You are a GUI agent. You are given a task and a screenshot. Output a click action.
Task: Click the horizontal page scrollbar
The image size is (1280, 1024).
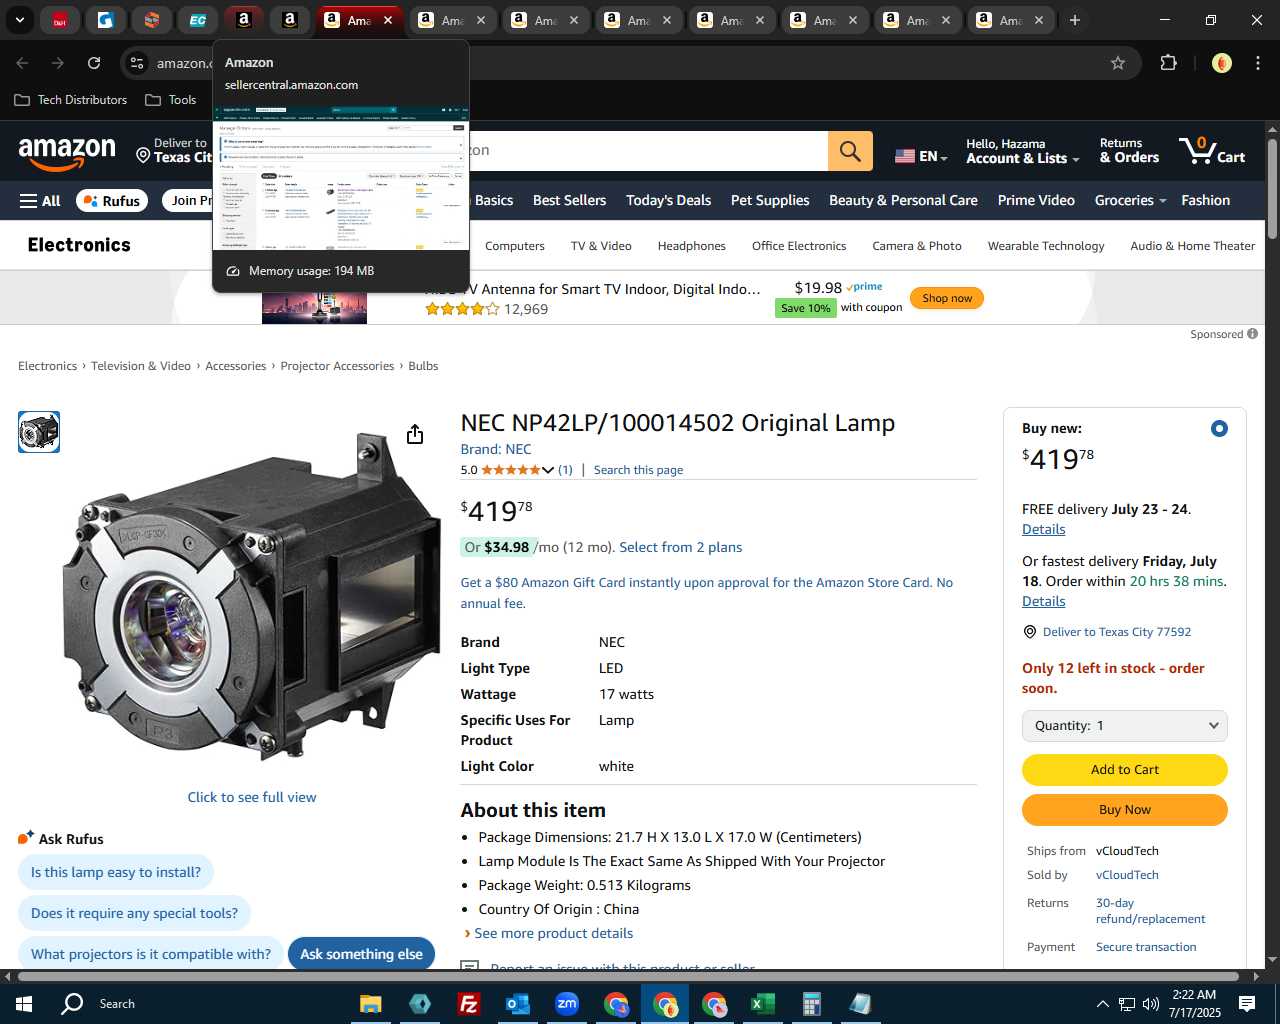628,977
